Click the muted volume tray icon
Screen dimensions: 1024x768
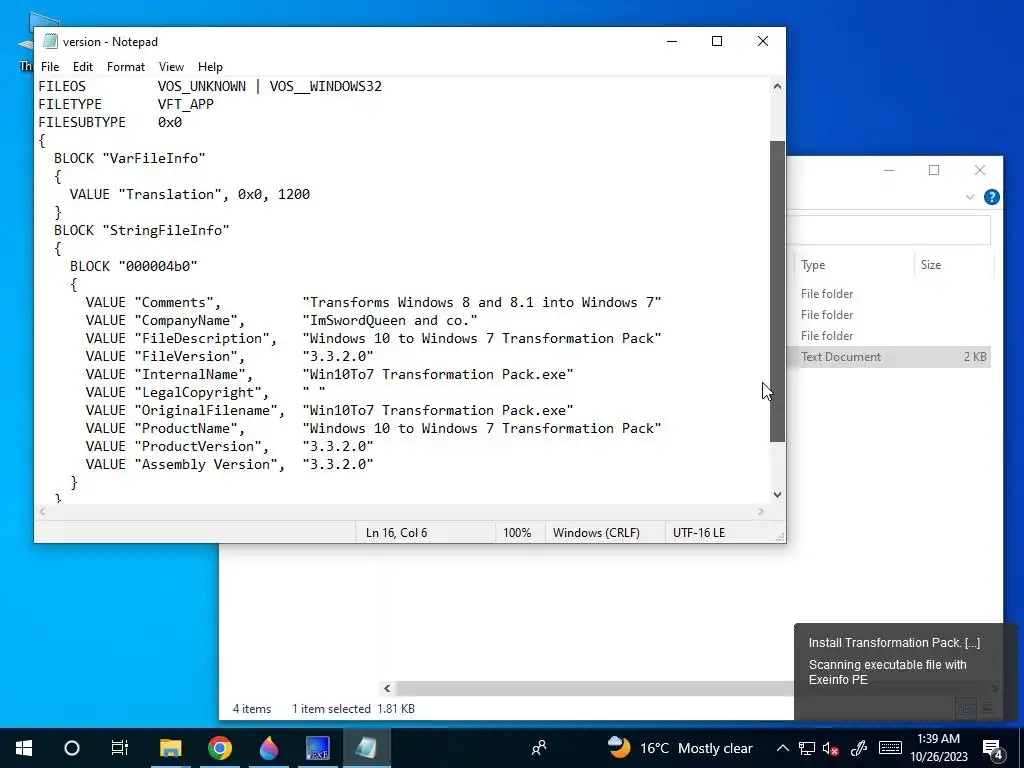pyautogui.click(x=831, y=748)
